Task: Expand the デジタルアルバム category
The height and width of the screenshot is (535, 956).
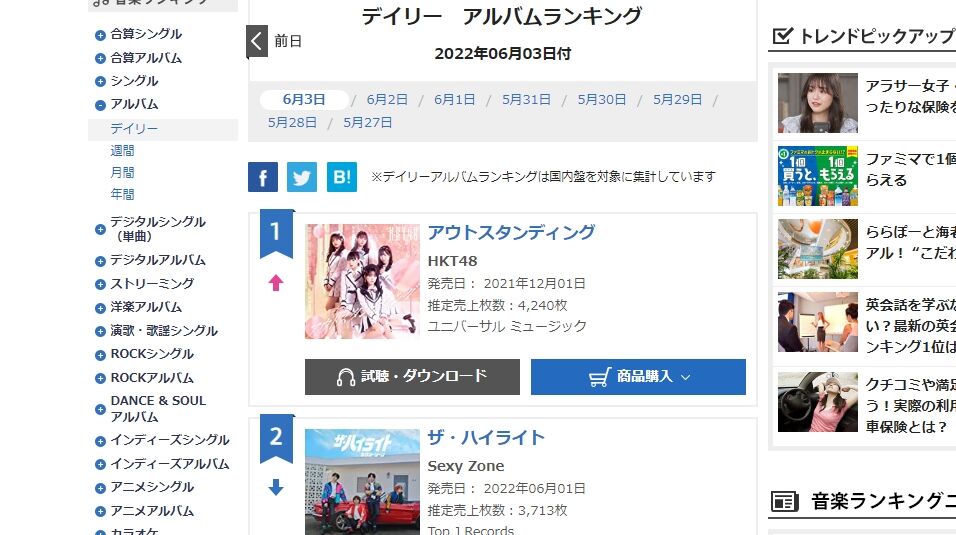Action: click(101, 261)
